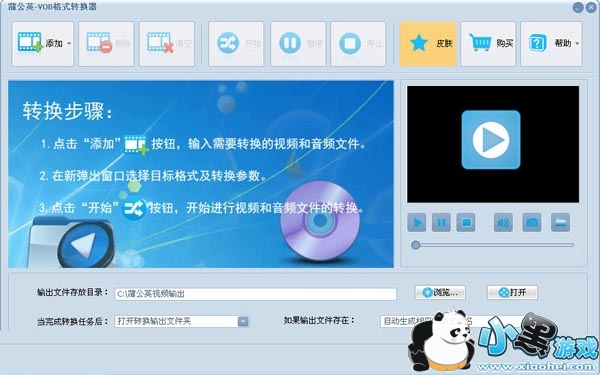Screen dimensions: 600x375
Task: Click the output directory path field
Action: tap(255, 294)
